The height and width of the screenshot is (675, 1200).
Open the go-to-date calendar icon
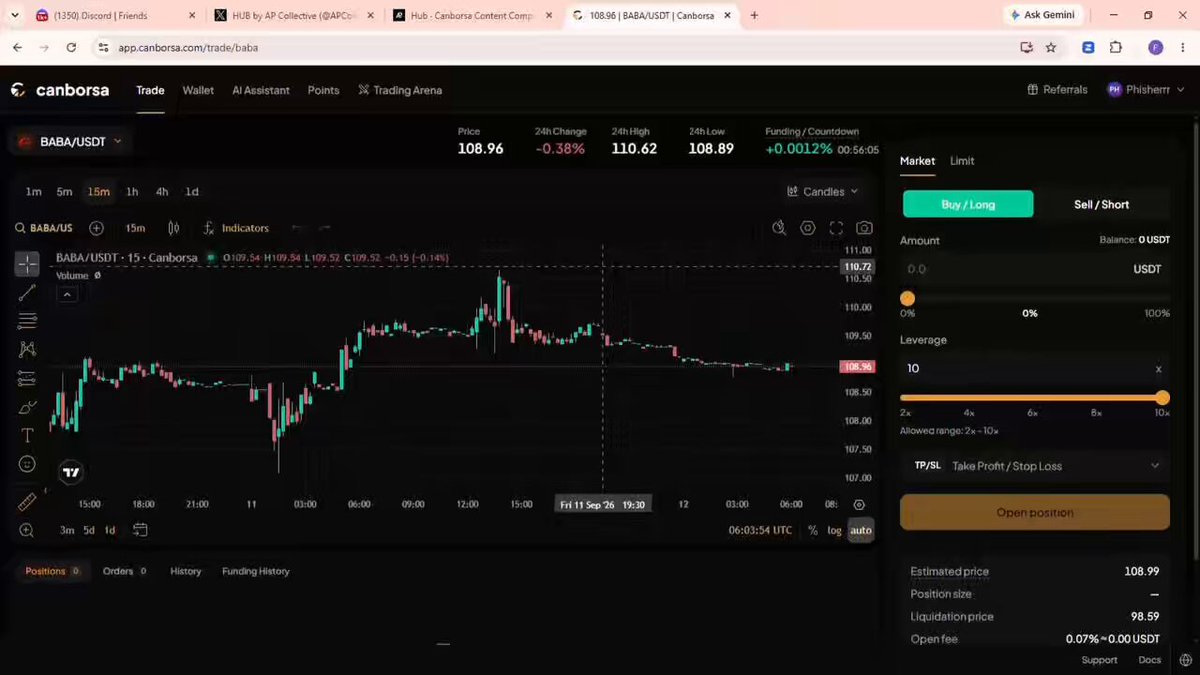(x=140, y=530)
